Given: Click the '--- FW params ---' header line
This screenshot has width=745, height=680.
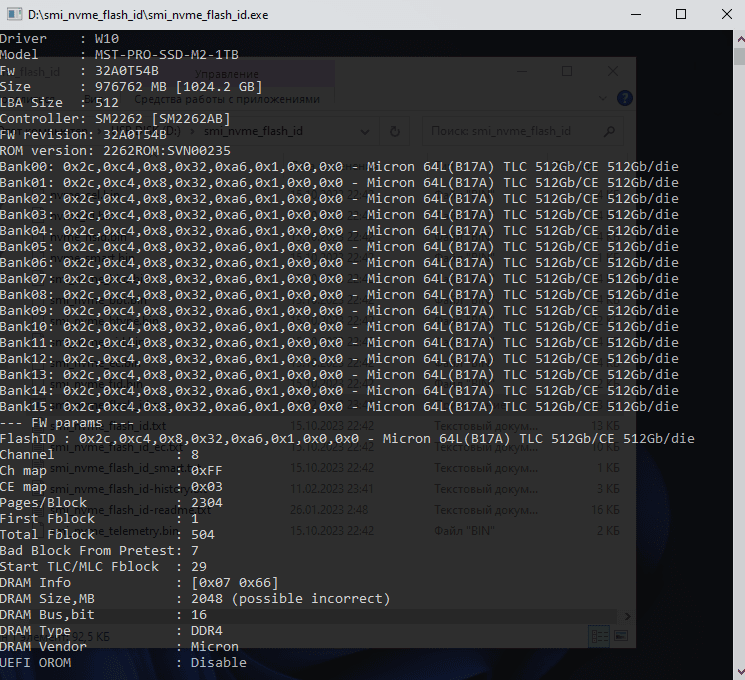Looking at the screenshot, I should click(67, 423).
